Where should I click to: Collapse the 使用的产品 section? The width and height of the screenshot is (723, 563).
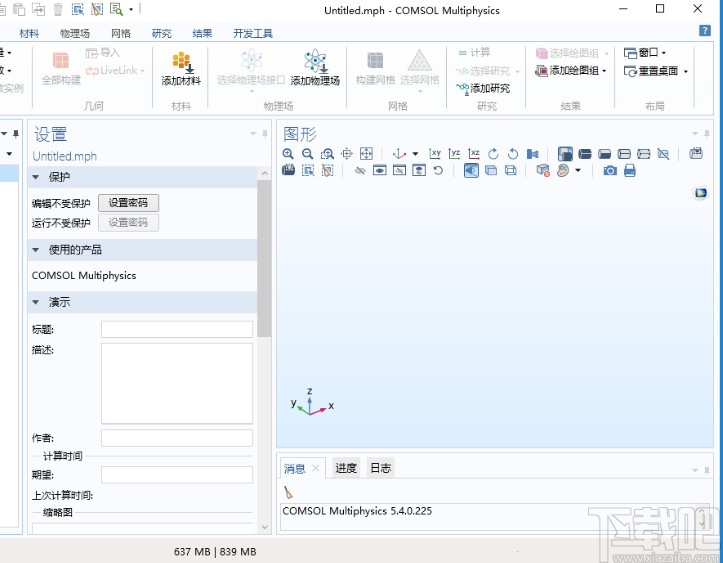point(36,250)
